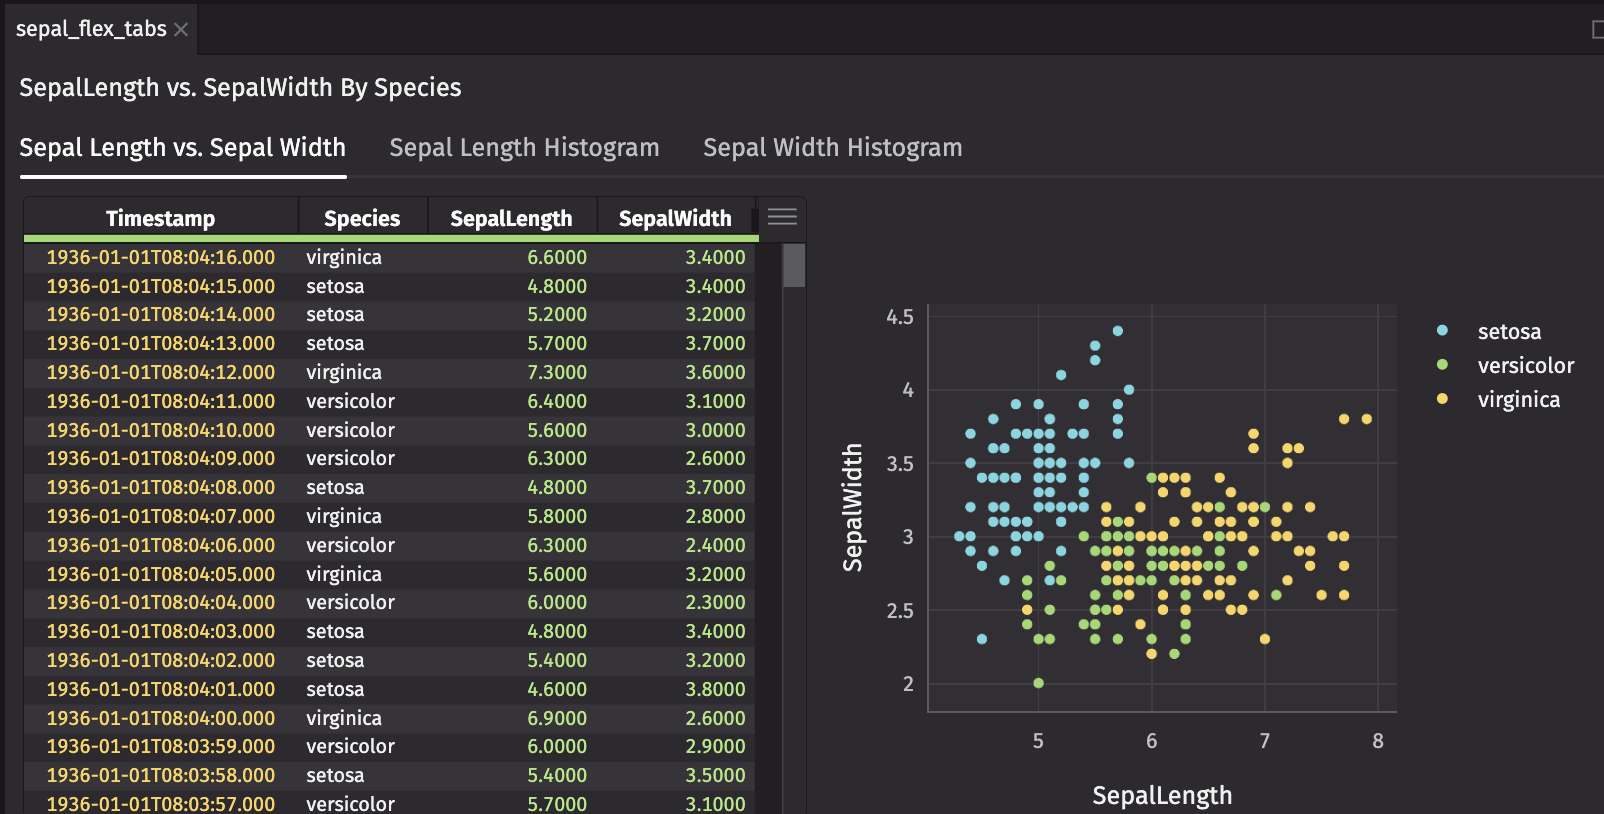Sort by the Timestamp column header
Image resolution: width=1604 pixels, height=814 pixels.
point(160,218)
